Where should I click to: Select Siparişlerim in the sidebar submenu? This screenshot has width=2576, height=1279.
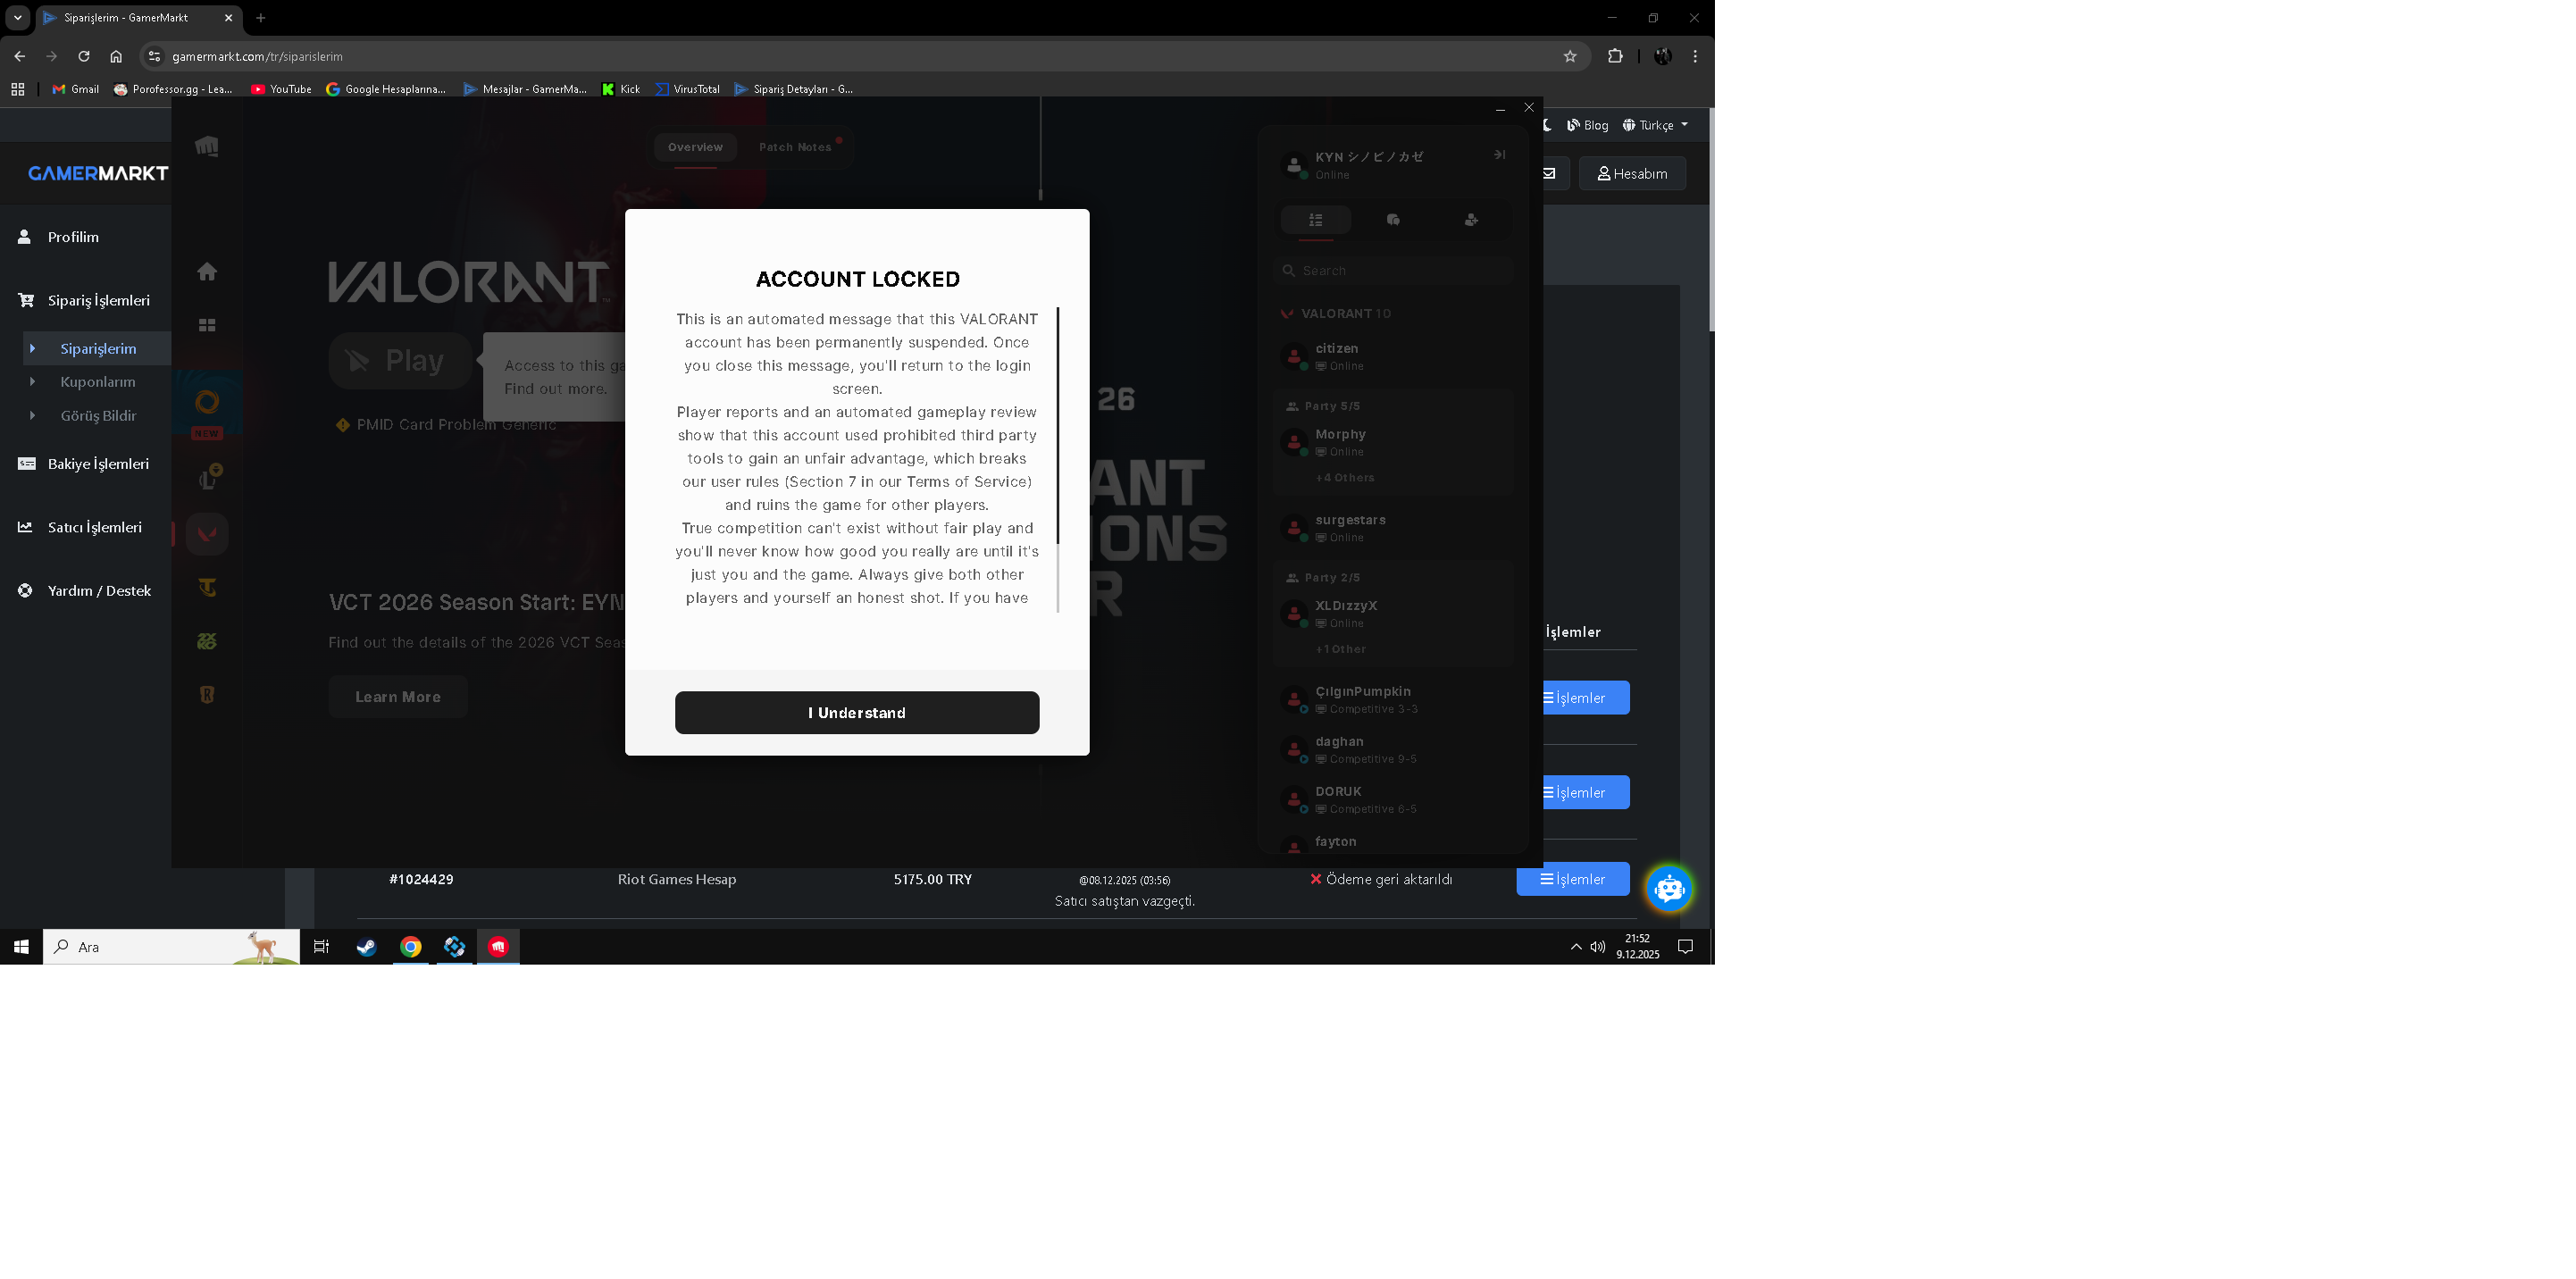[x=98, y=348]
